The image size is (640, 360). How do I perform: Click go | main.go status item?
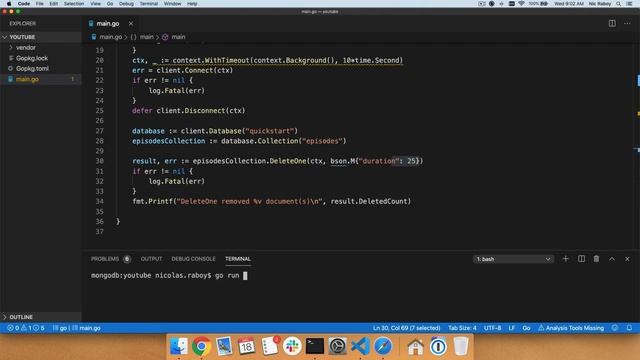click(77, 328)
